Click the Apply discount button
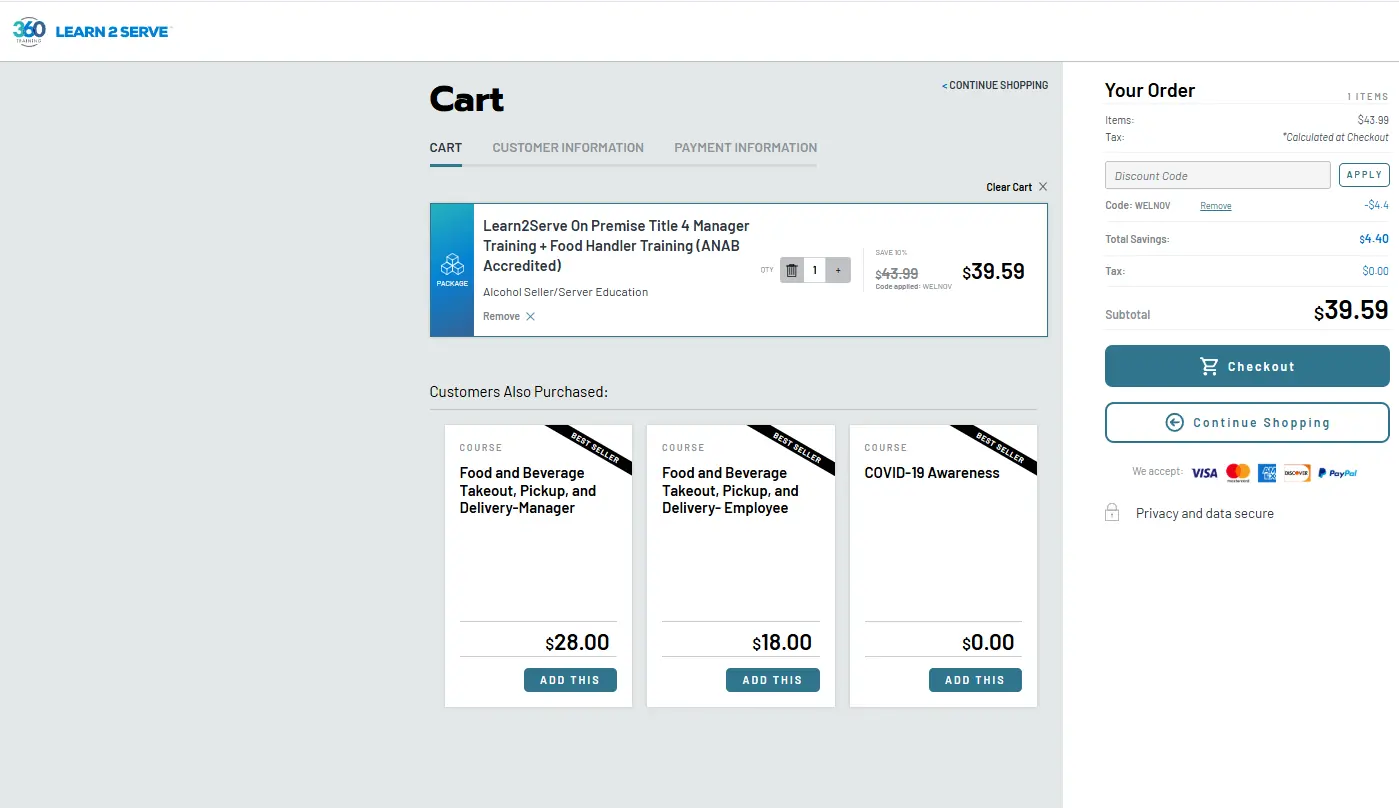 [1364, 175]
